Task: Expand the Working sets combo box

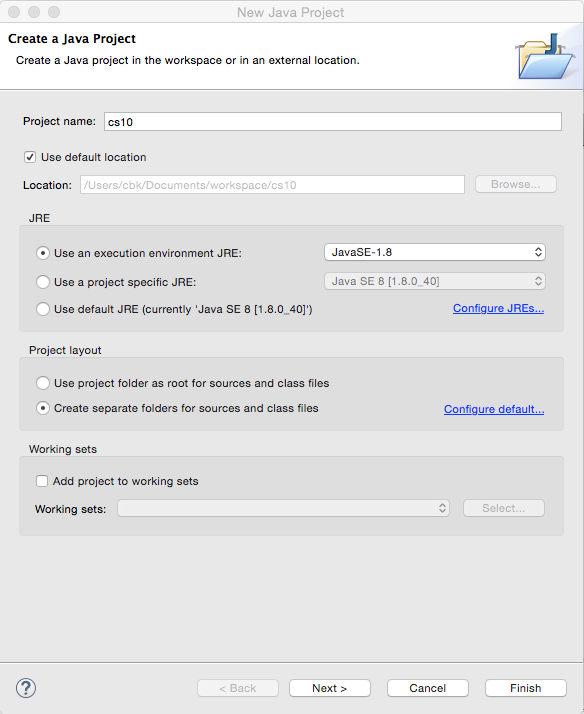Action: point(283,508)
